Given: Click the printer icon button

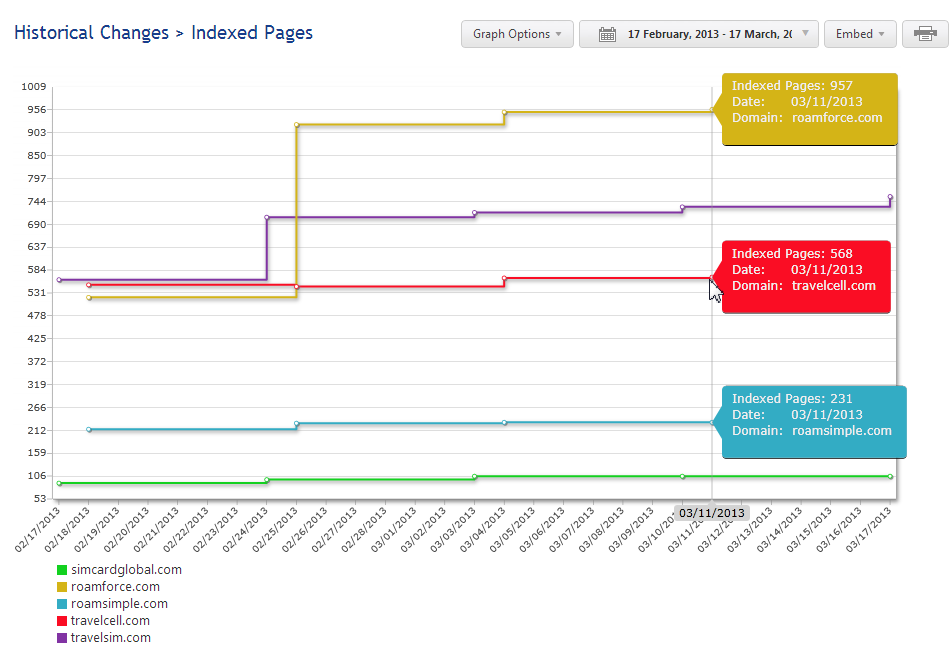Looking at the screenshot, I should coord(924,34).
